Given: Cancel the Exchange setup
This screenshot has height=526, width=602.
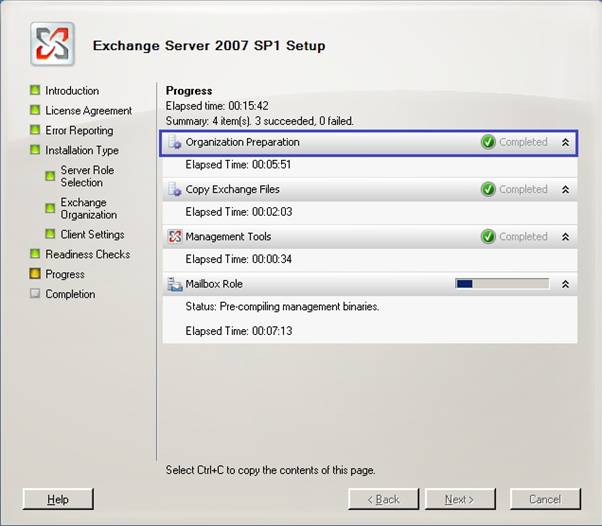Looking at the screenshot, I should pyautogui.click(x=545, y=499).
